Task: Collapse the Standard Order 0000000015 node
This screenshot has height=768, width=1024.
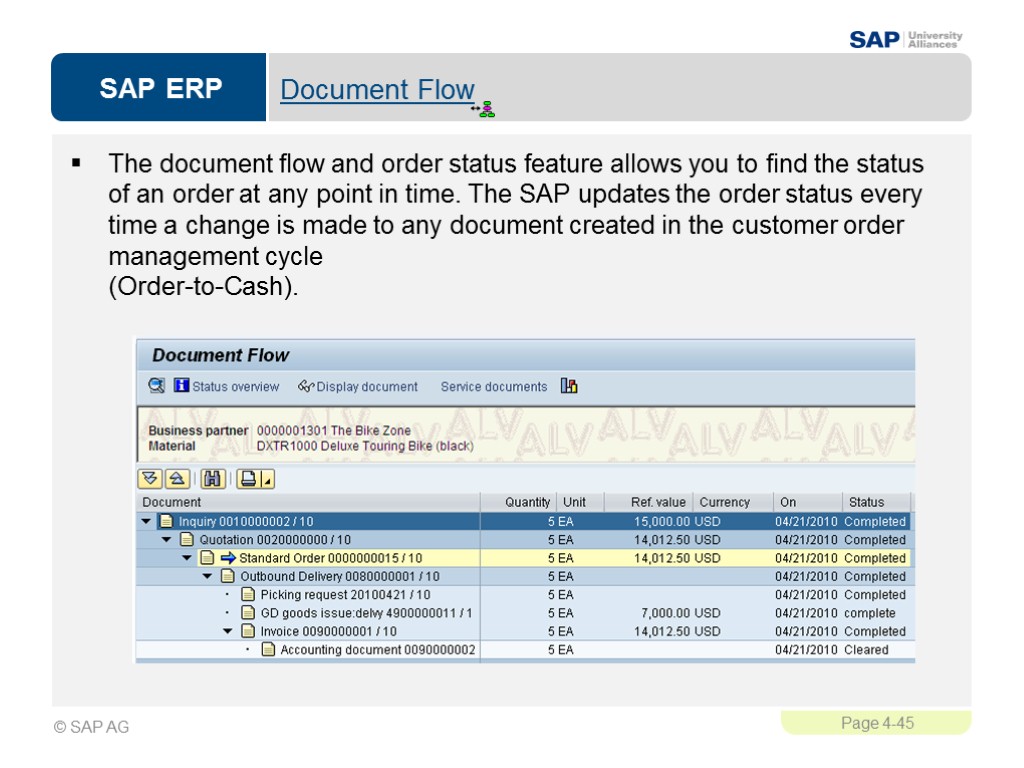Action: tap(187, 558)
